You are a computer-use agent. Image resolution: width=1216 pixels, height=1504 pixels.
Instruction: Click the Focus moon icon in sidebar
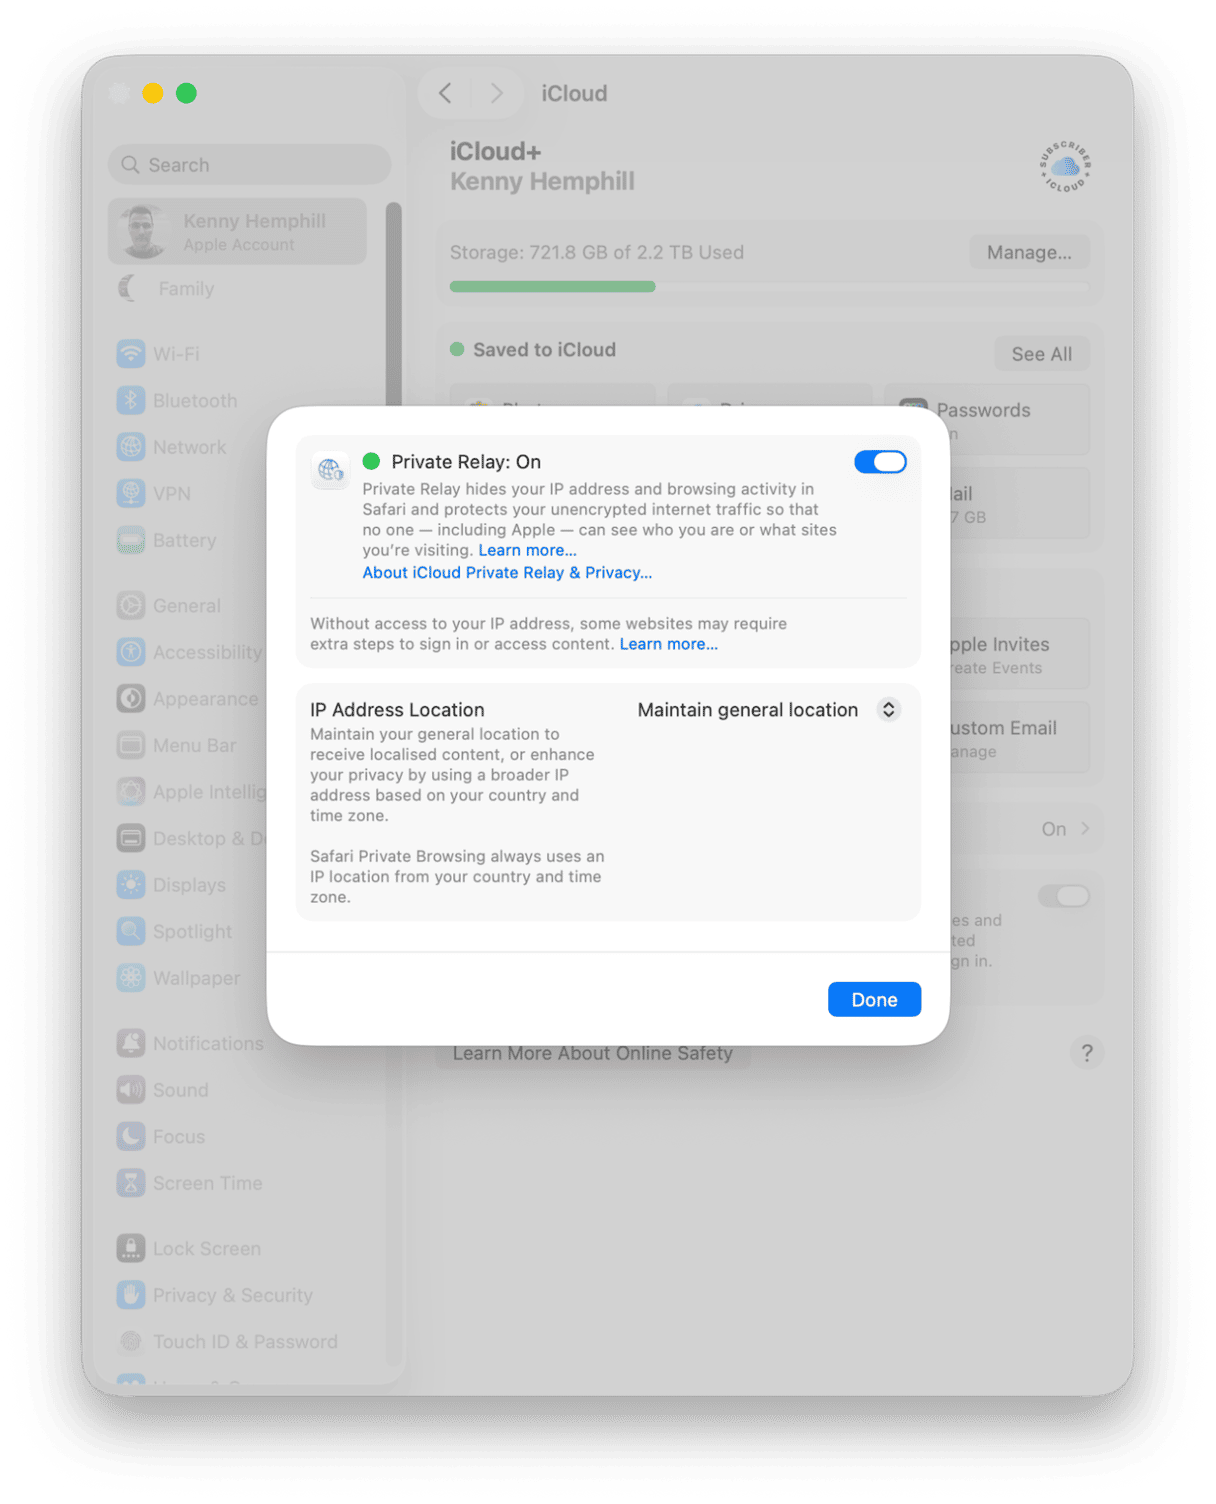(131, 1136)
